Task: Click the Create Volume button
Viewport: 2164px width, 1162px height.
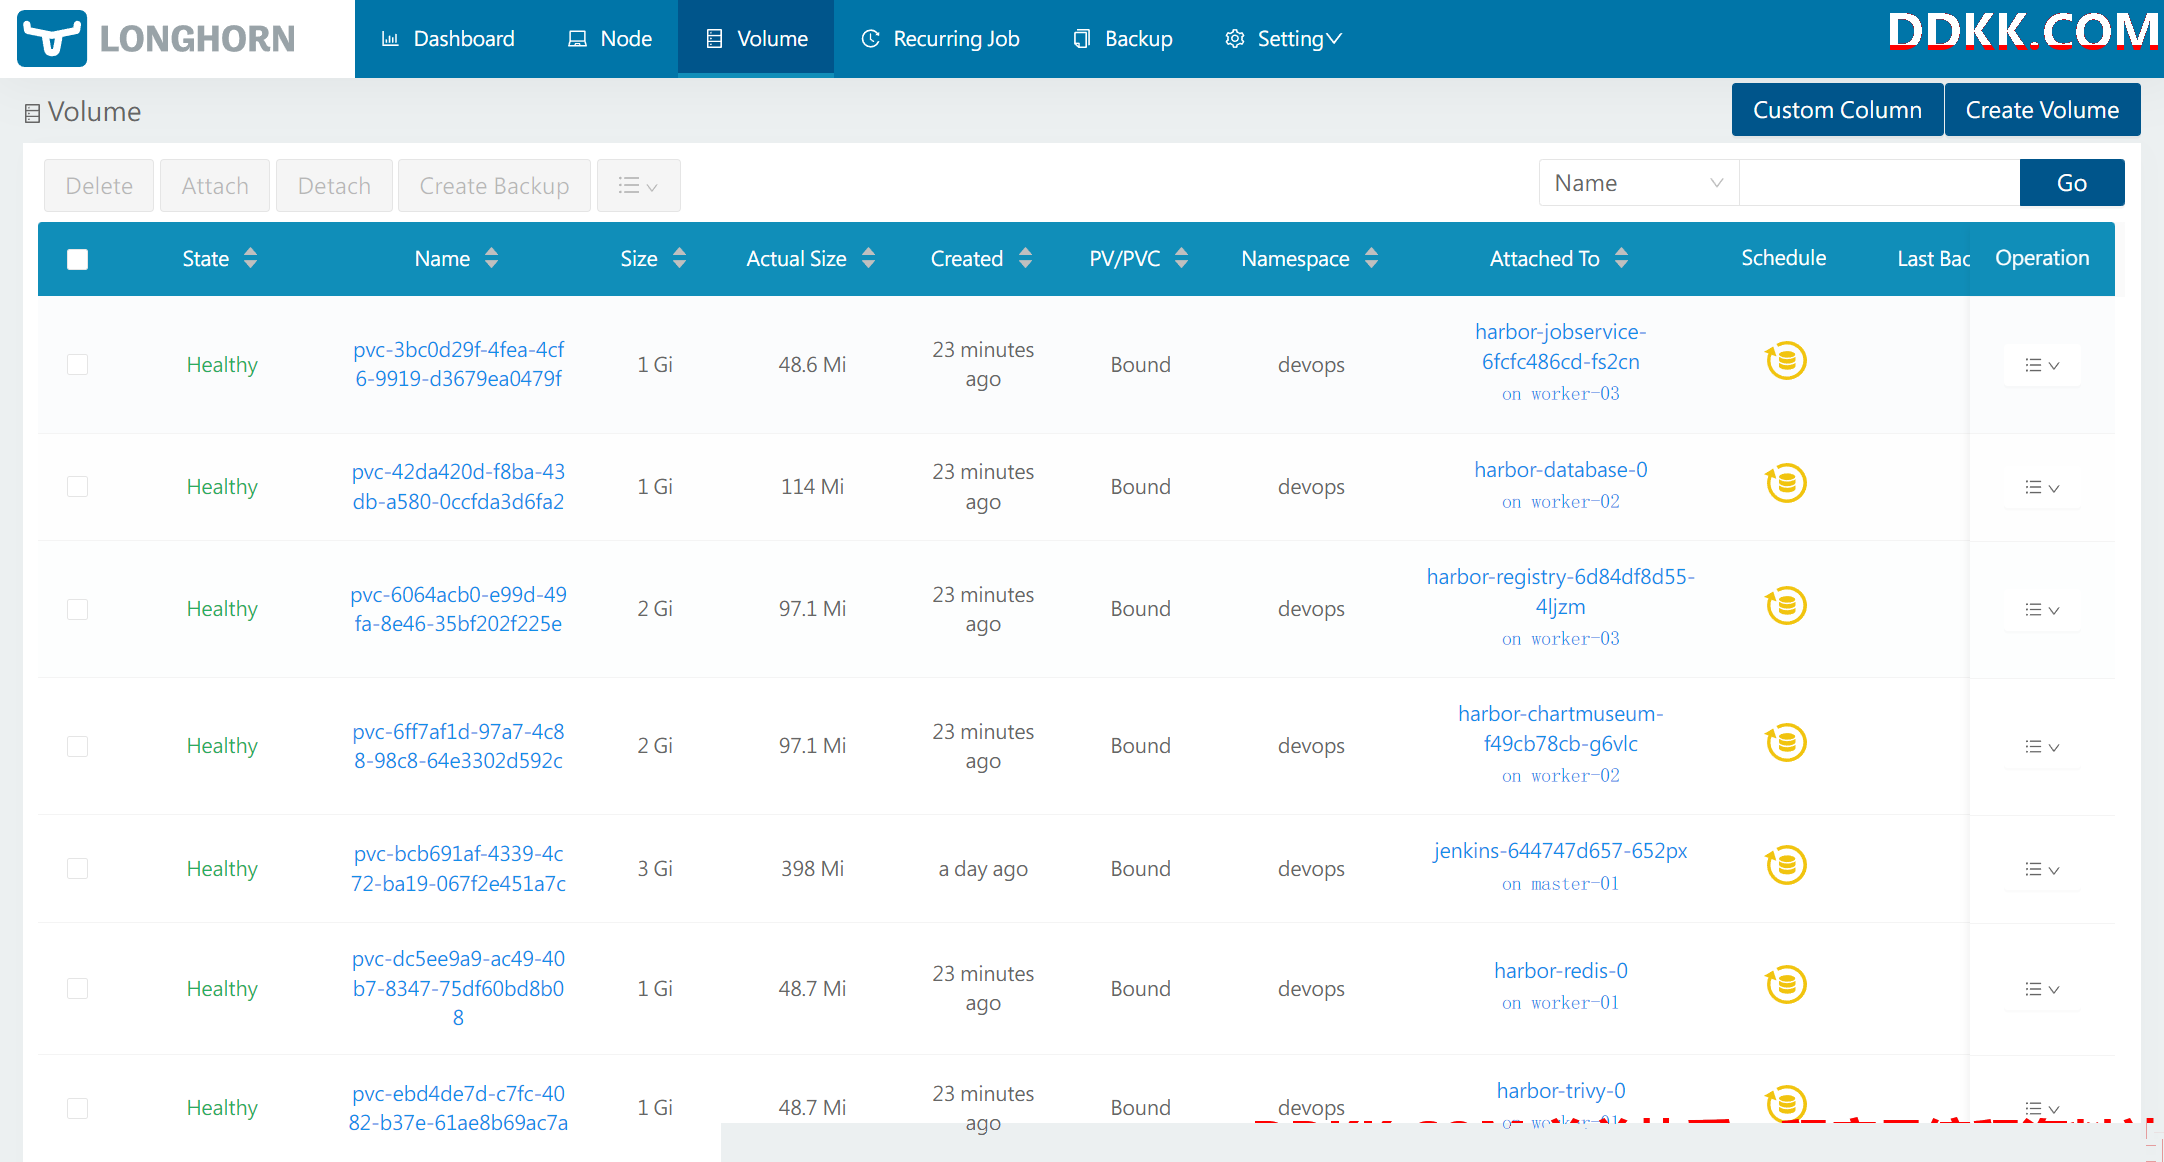Action: pyautogui.click(x=2042, y=110)
